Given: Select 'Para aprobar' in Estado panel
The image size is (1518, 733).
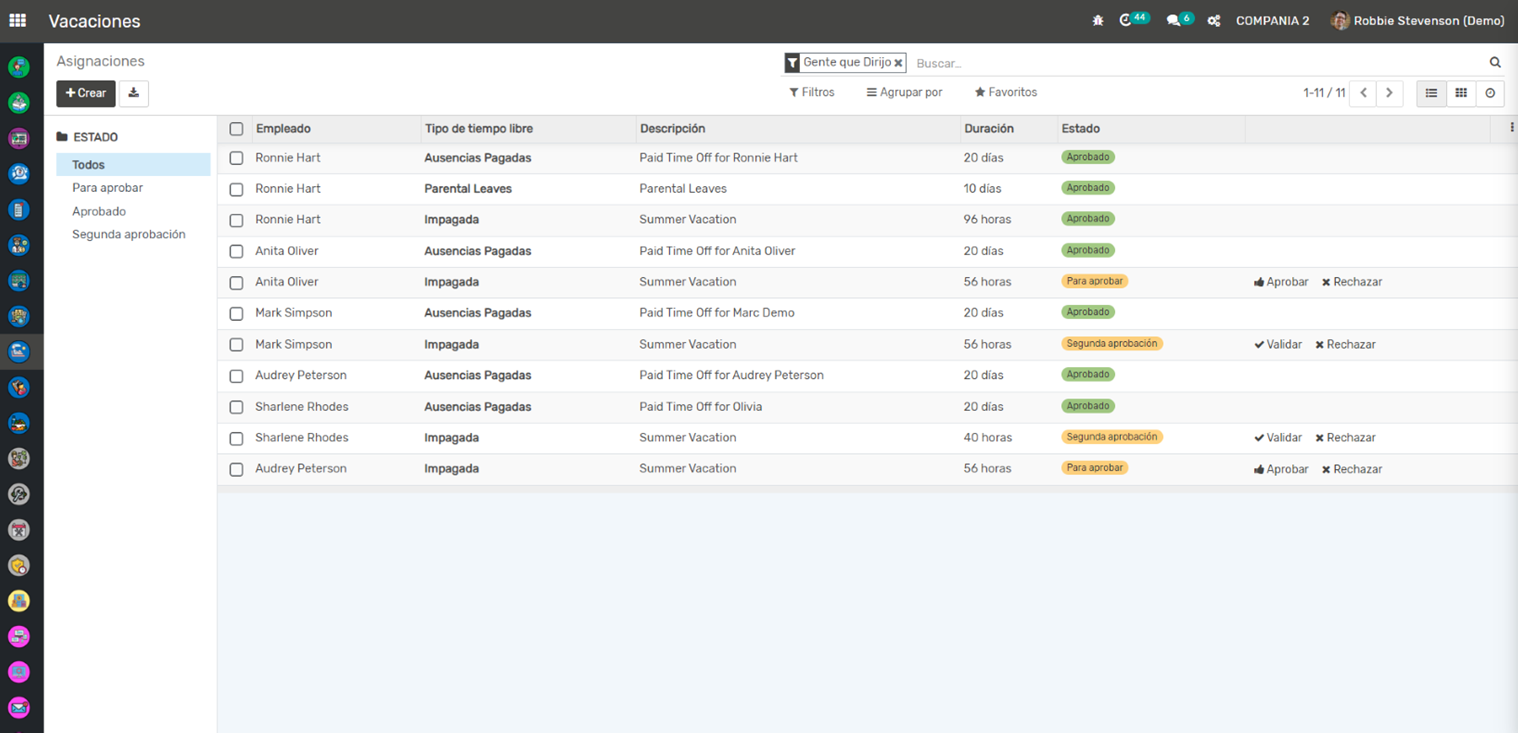Looking at the screenshot, I should (107, 188).
